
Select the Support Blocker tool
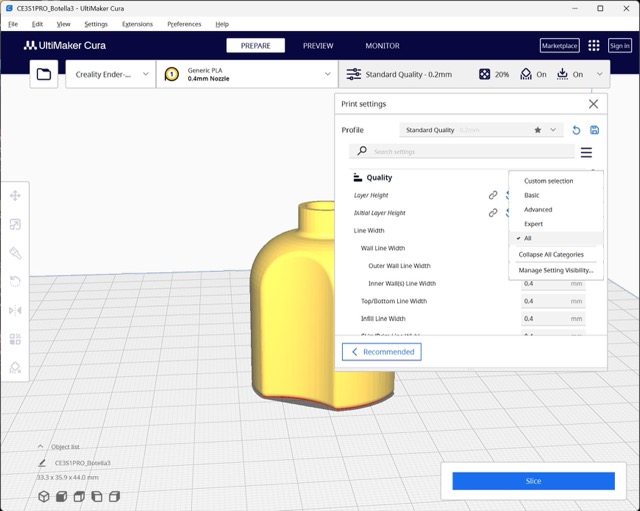click(x=15, y=367)
